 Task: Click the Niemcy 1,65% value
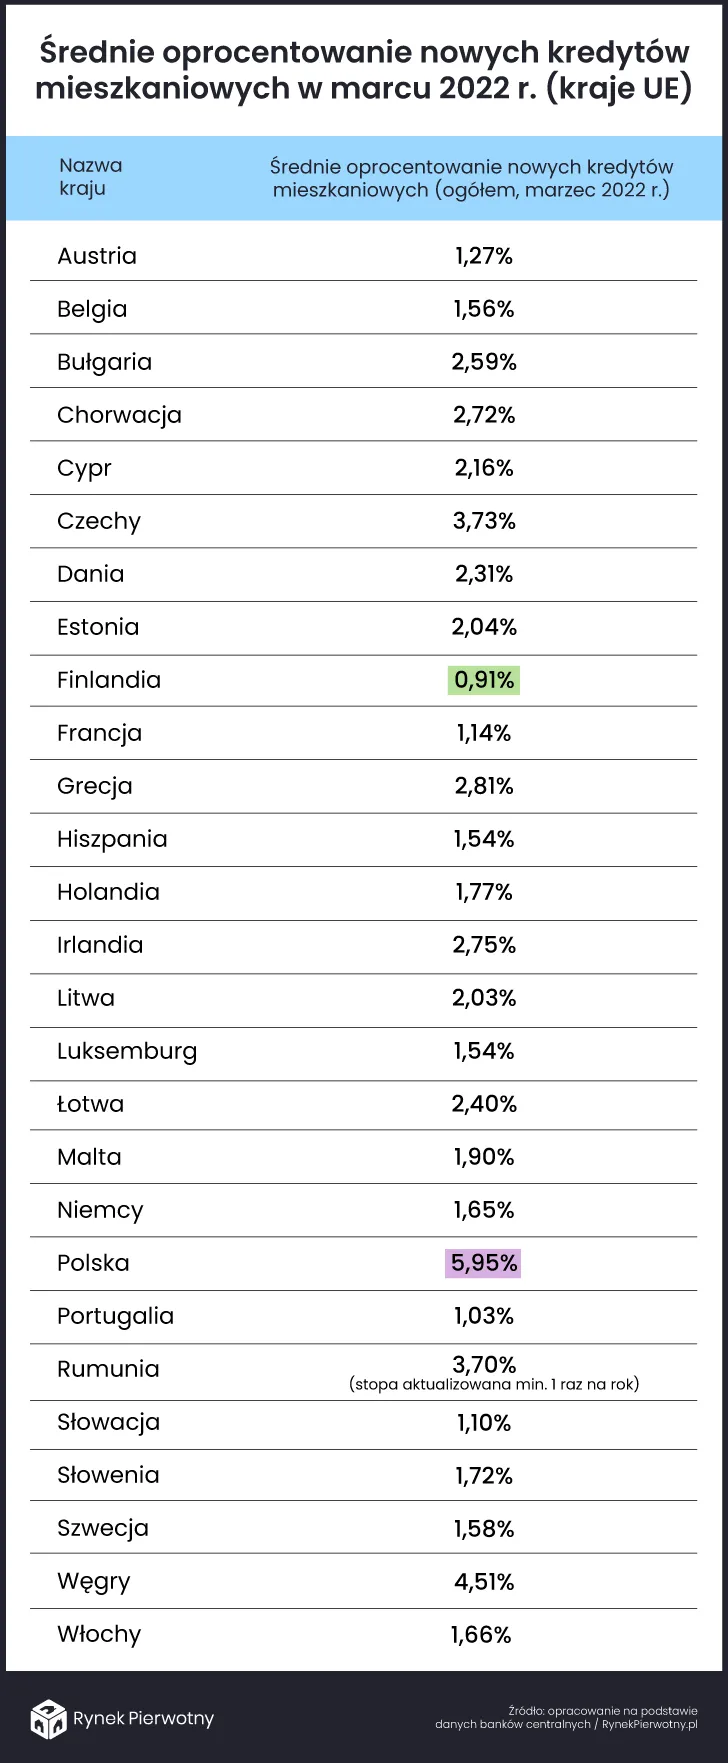tap(484, 1210)
